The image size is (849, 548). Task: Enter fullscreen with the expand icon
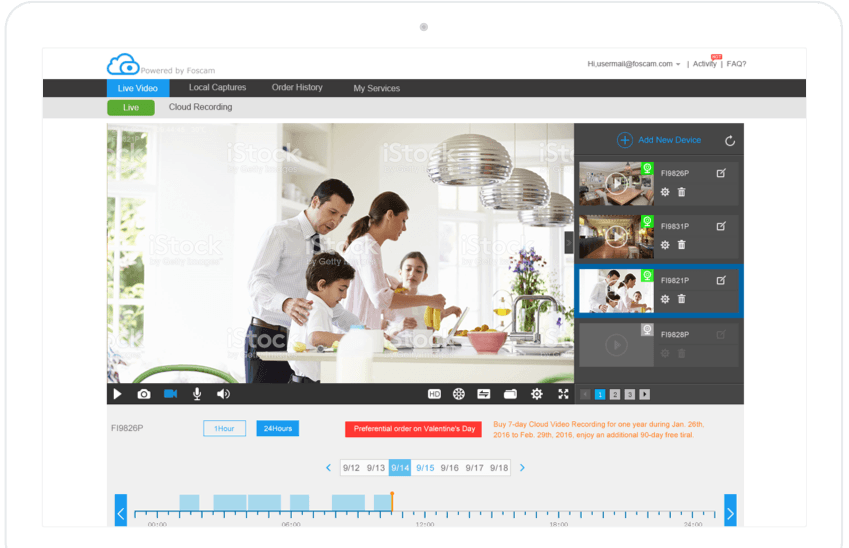(563, 394)
